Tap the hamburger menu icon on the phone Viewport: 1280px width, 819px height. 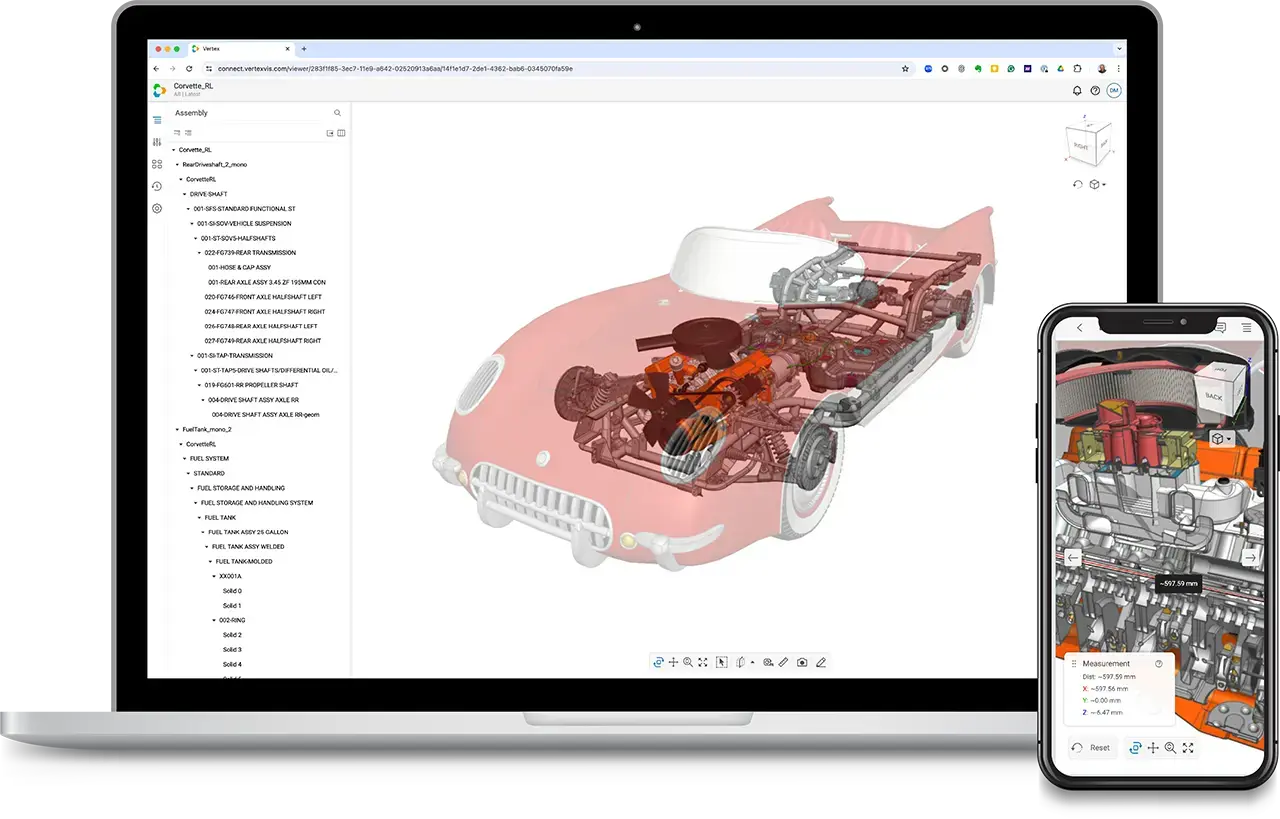click(x=1246, y=327)
